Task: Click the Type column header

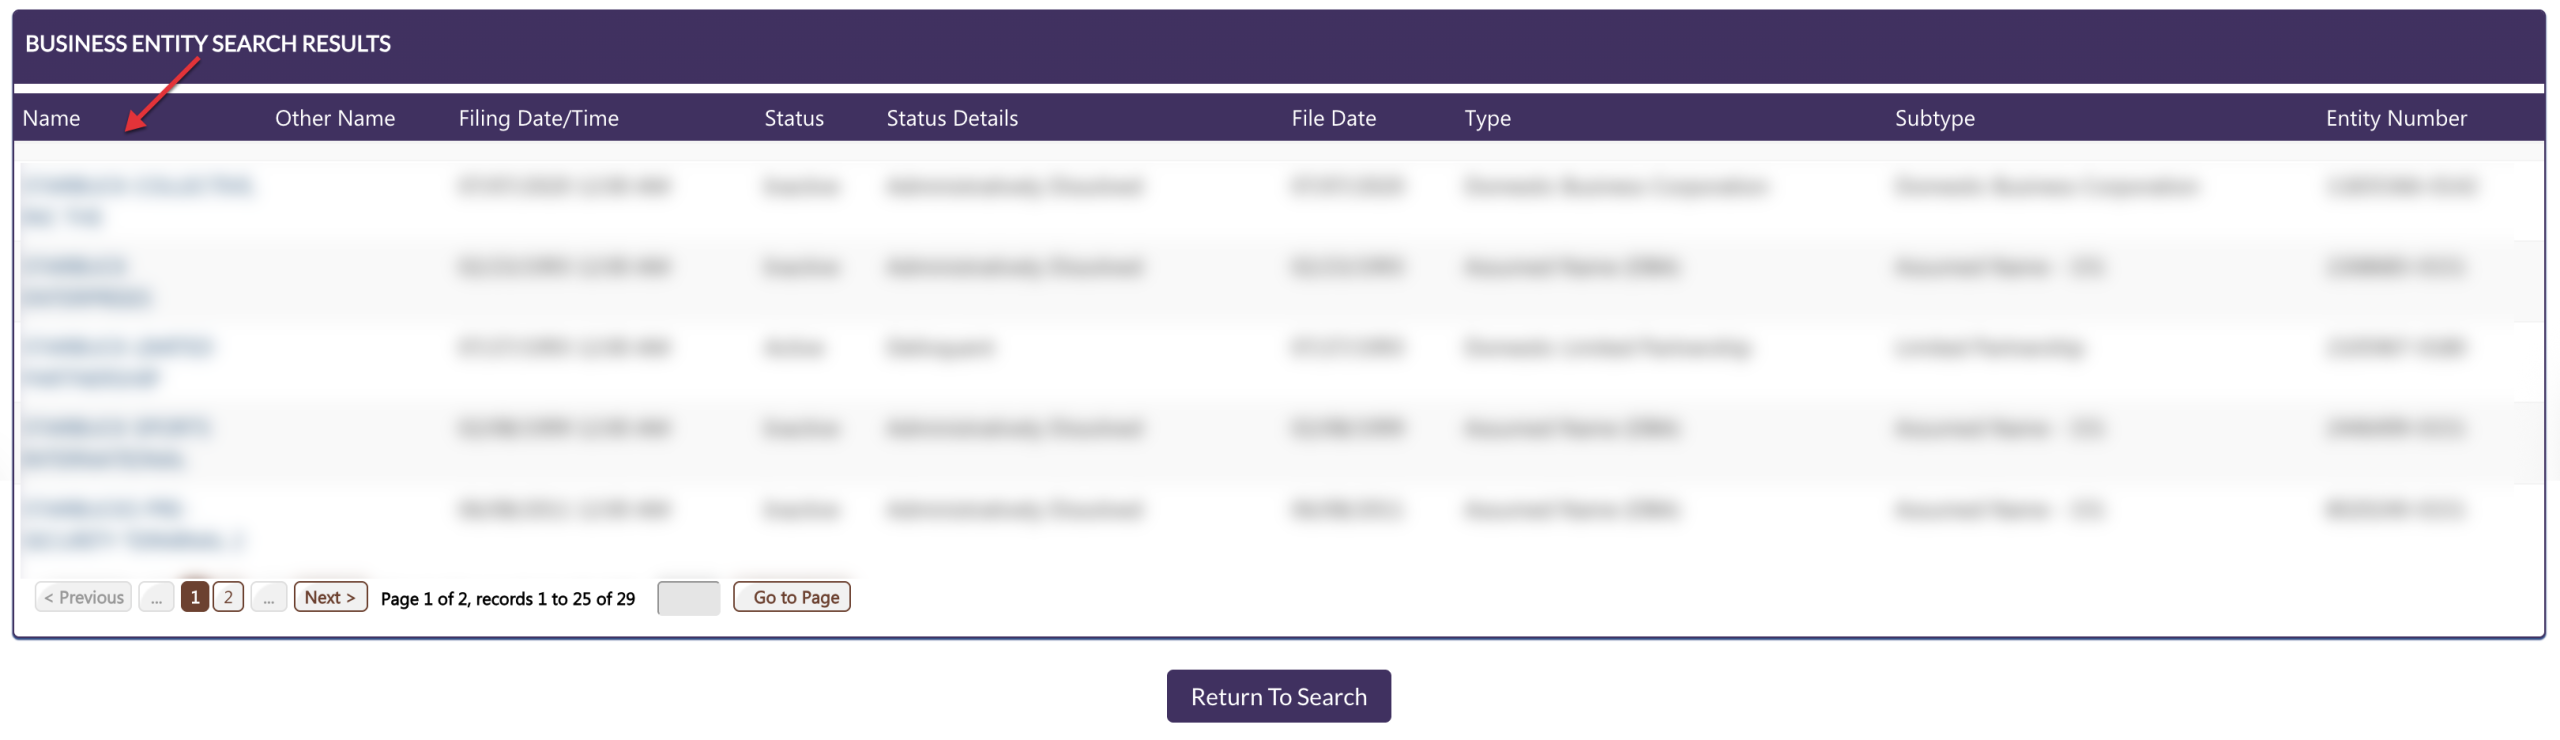Action: [x=1486, y=118]
